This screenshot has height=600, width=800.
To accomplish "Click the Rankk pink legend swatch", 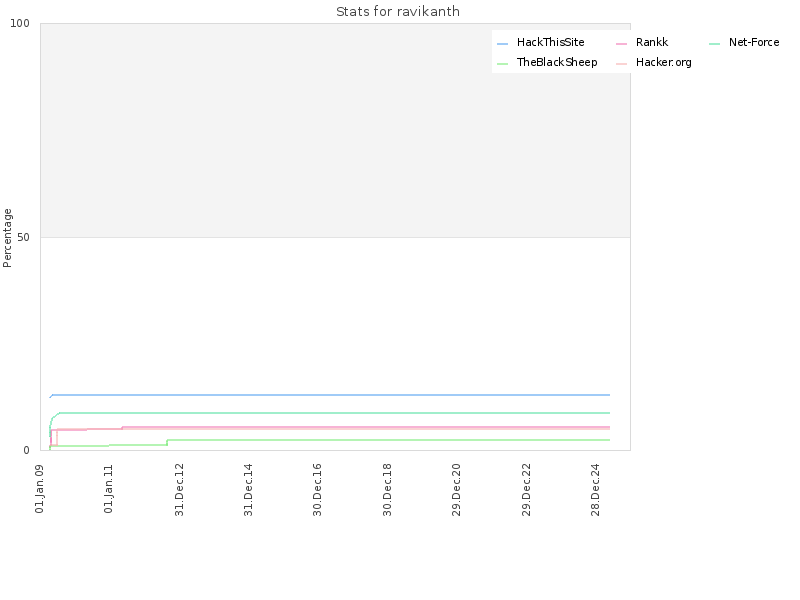I will (621, 44).
